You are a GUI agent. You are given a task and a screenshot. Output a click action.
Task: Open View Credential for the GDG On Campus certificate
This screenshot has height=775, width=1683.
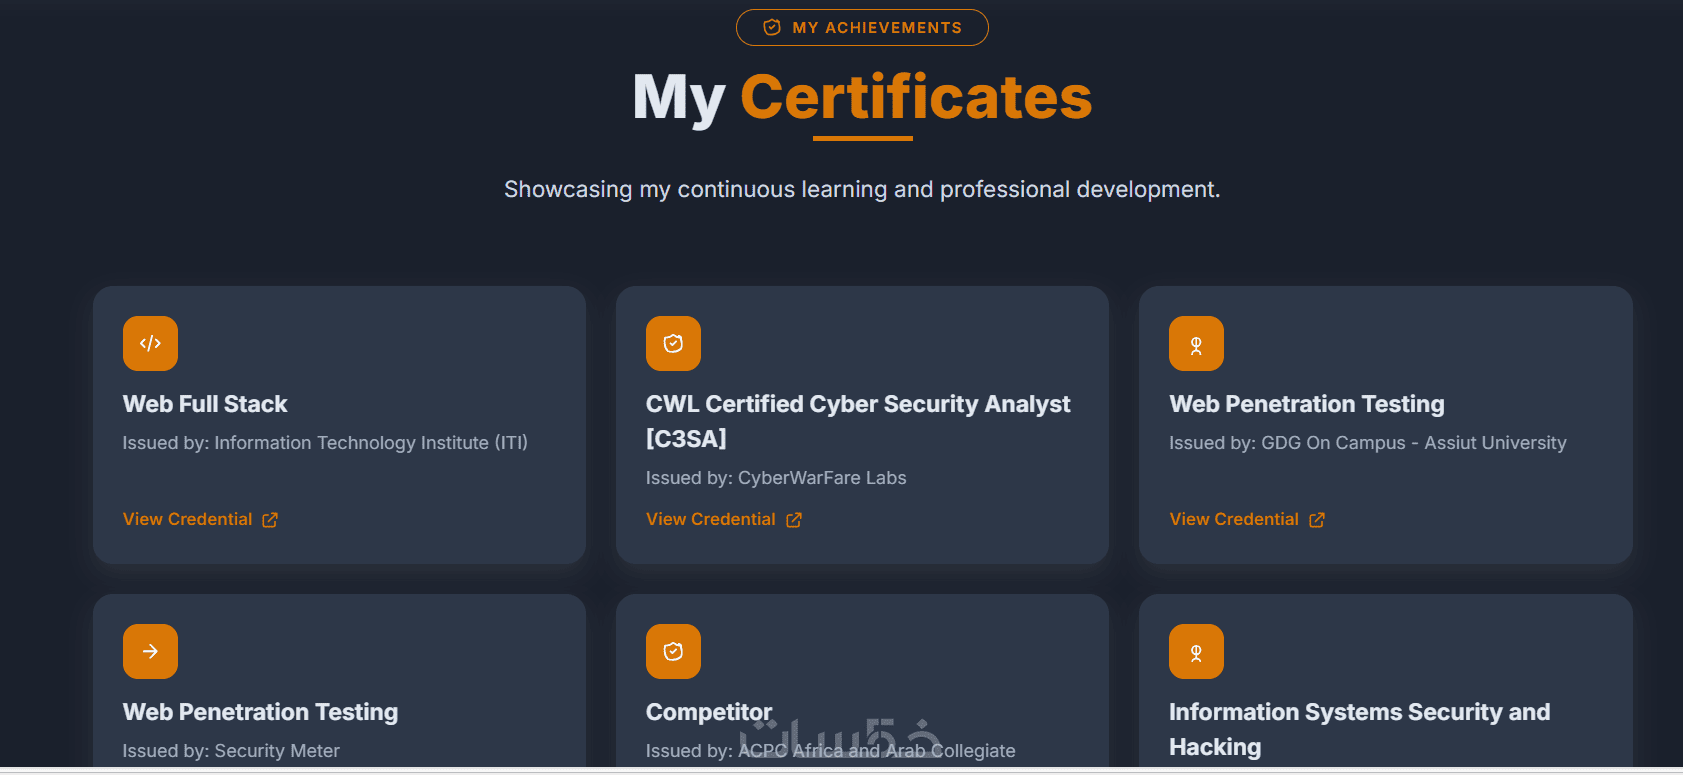[1247, 519]
